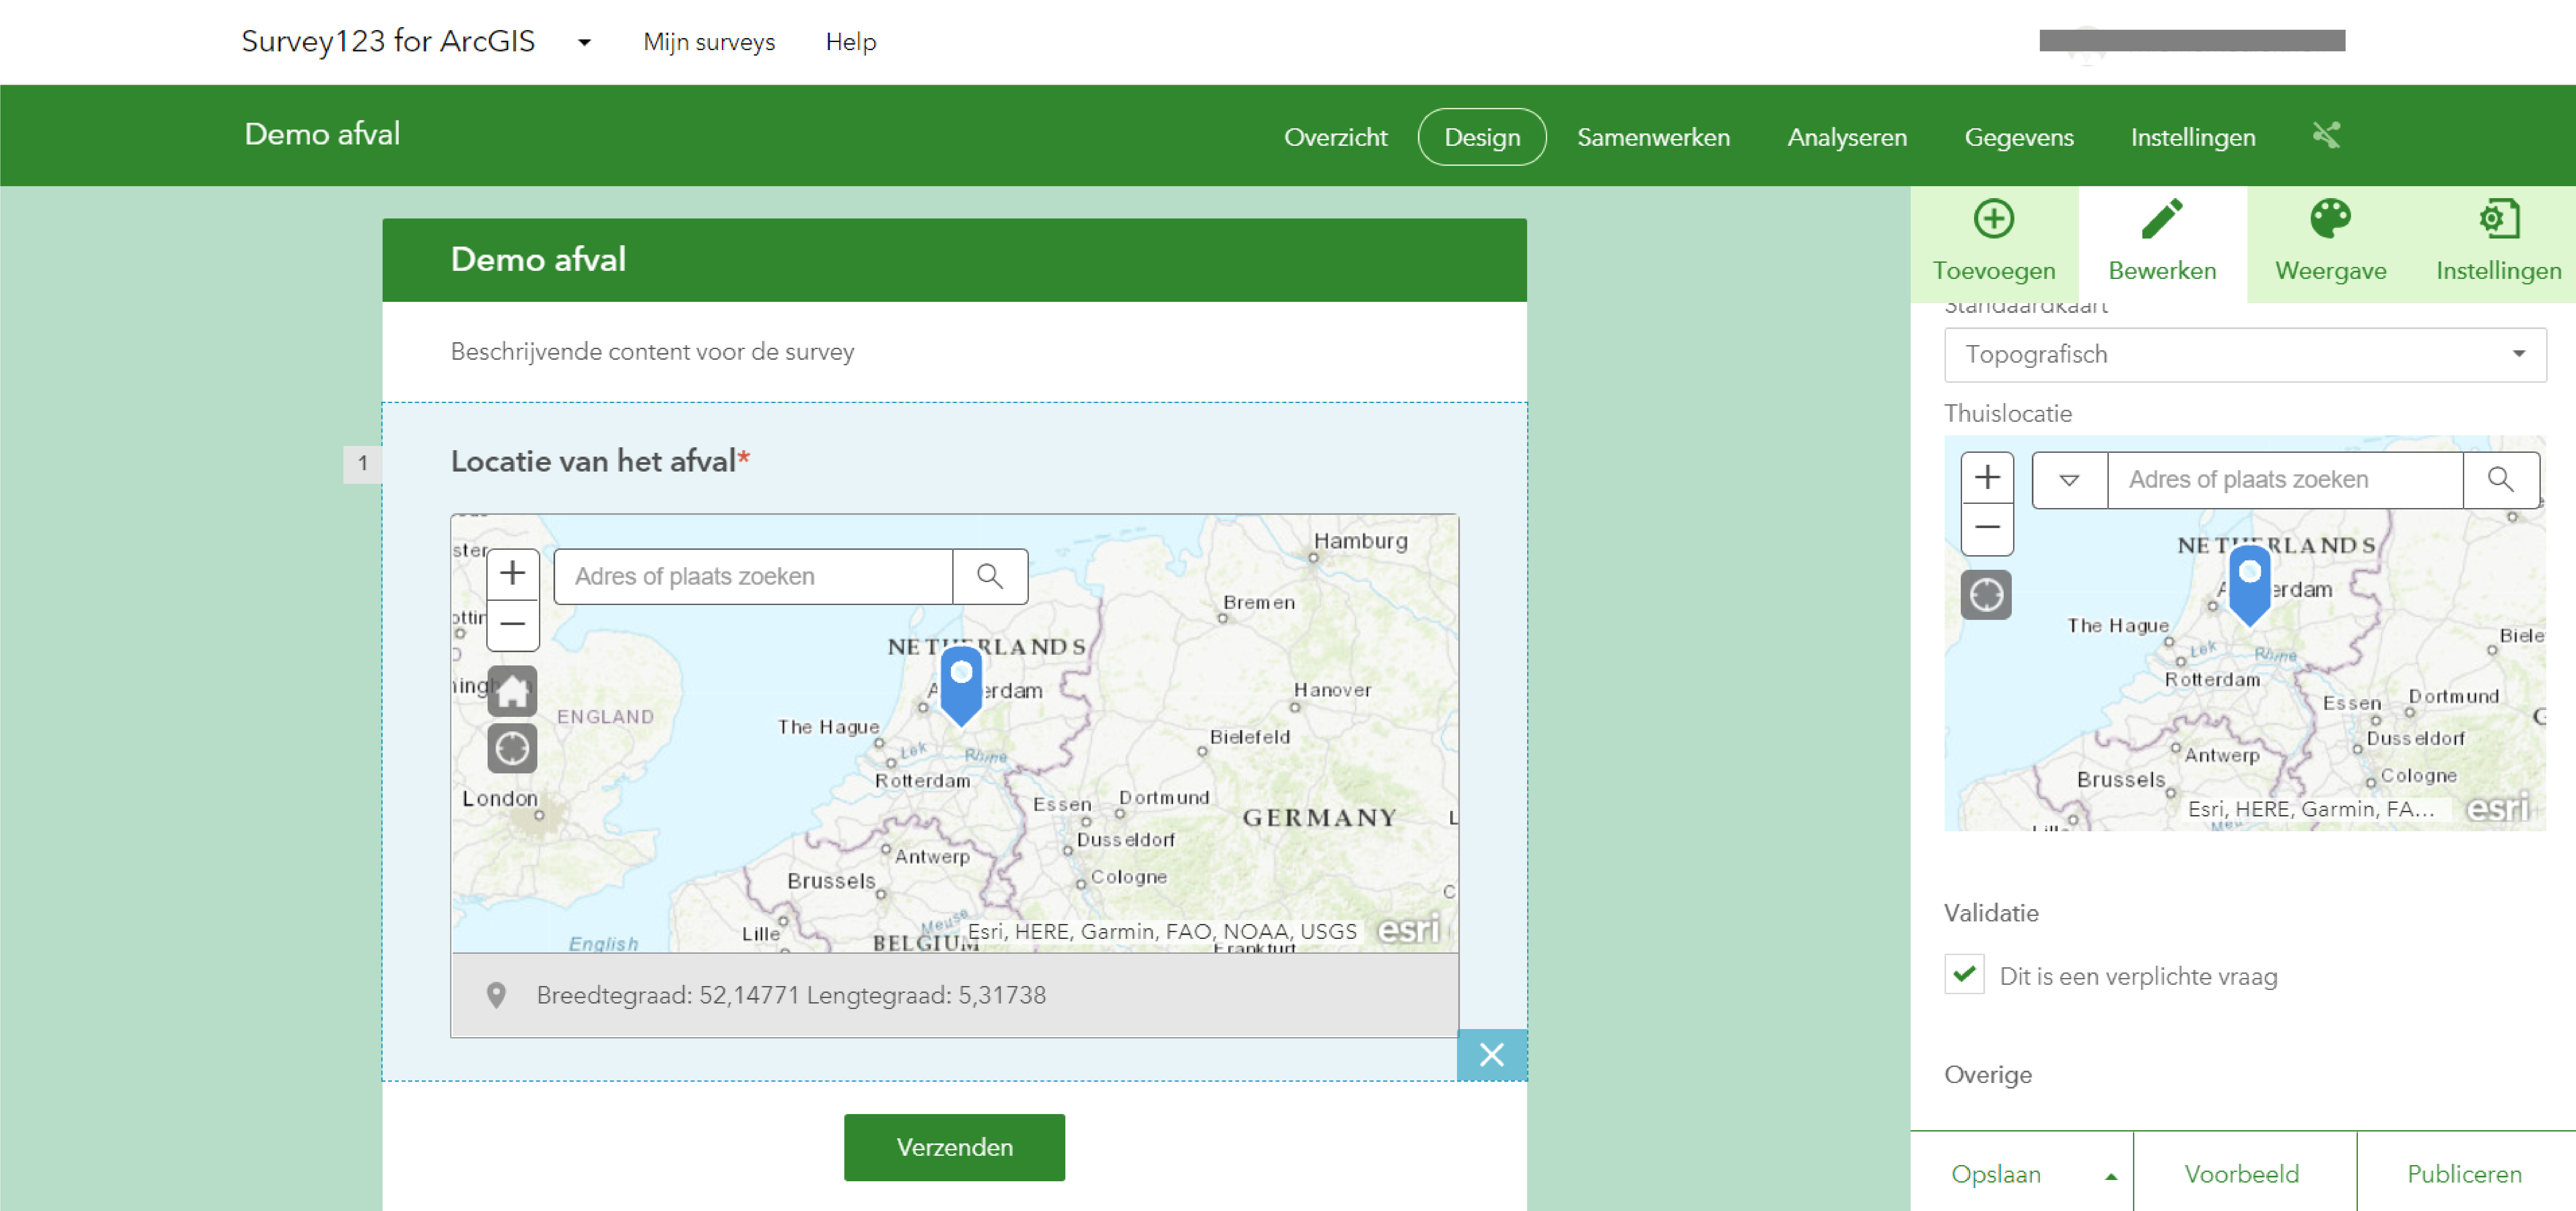Click the locate icon on Thuislocatie map
2576x1211 pixels.
(1986, 595)
